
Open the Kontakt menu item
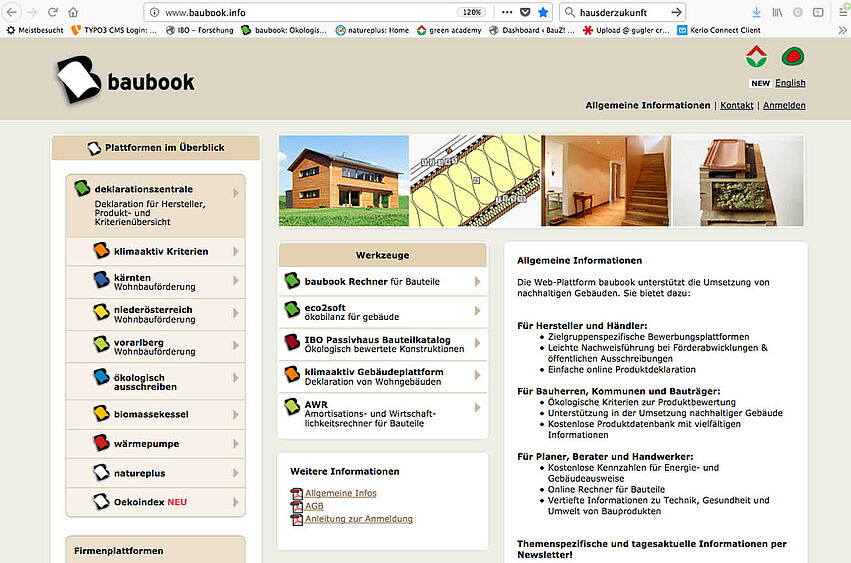737,105
